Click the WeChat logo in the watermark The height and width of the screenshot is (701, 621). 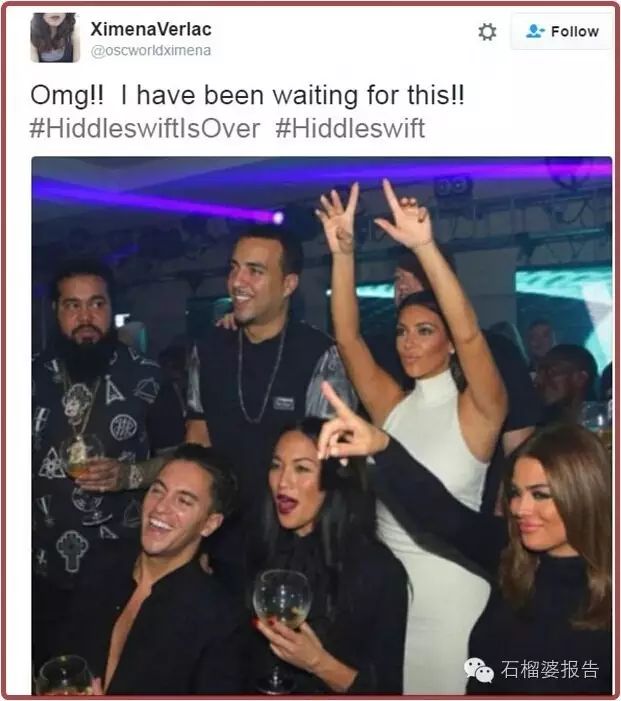[478, 670]
